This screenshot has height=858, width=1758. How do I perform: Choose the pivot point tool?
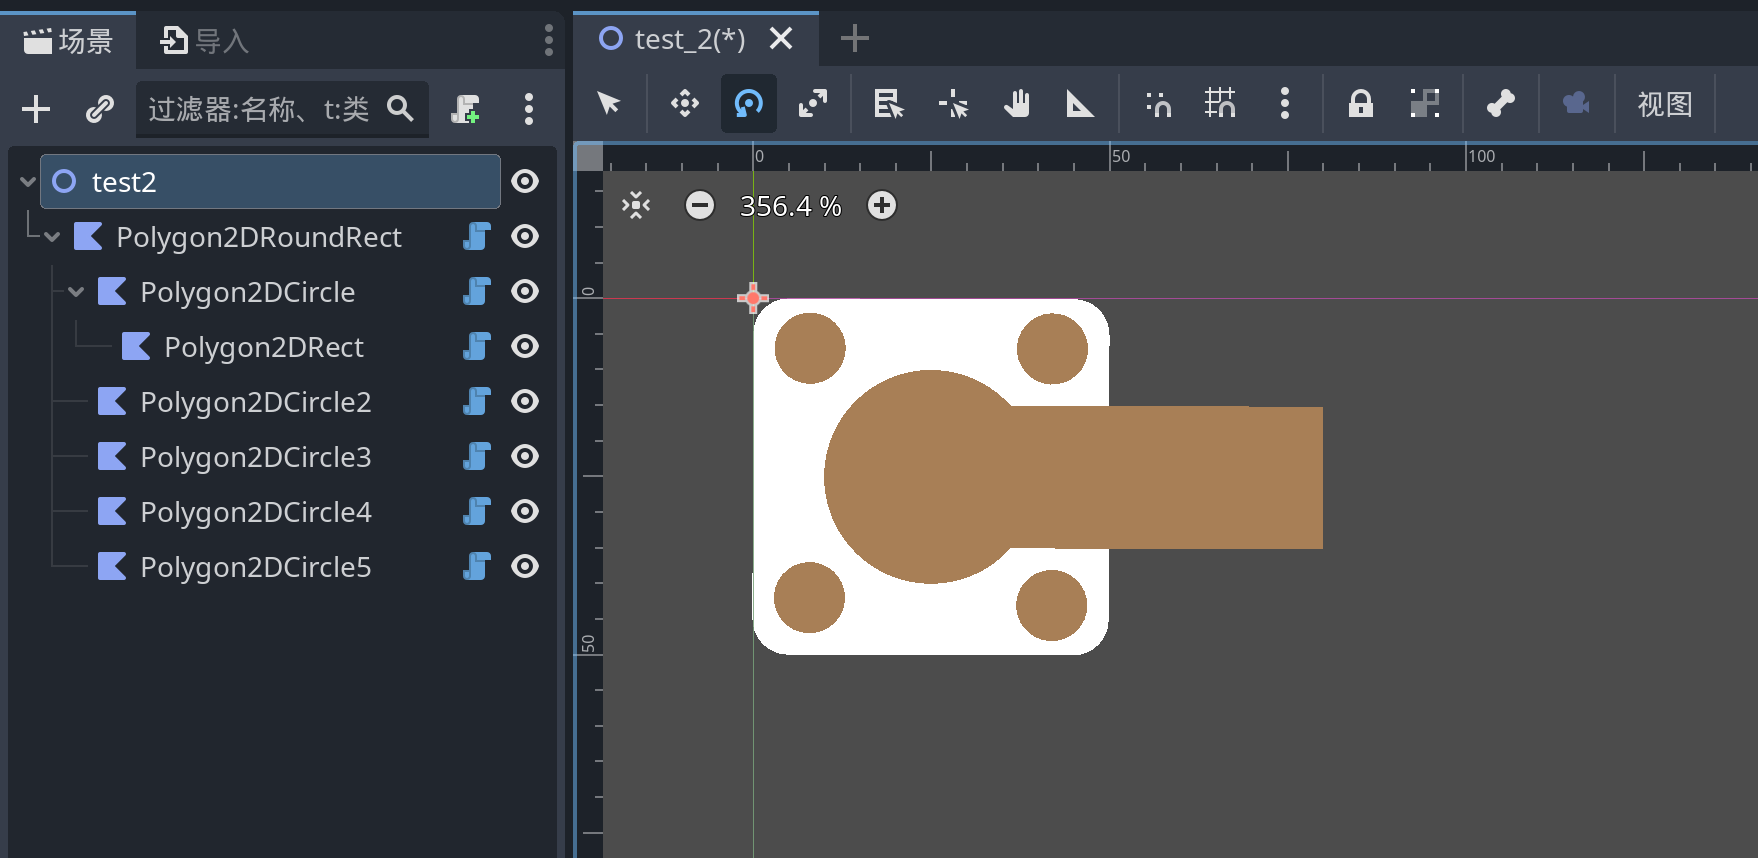coord(953,103)
